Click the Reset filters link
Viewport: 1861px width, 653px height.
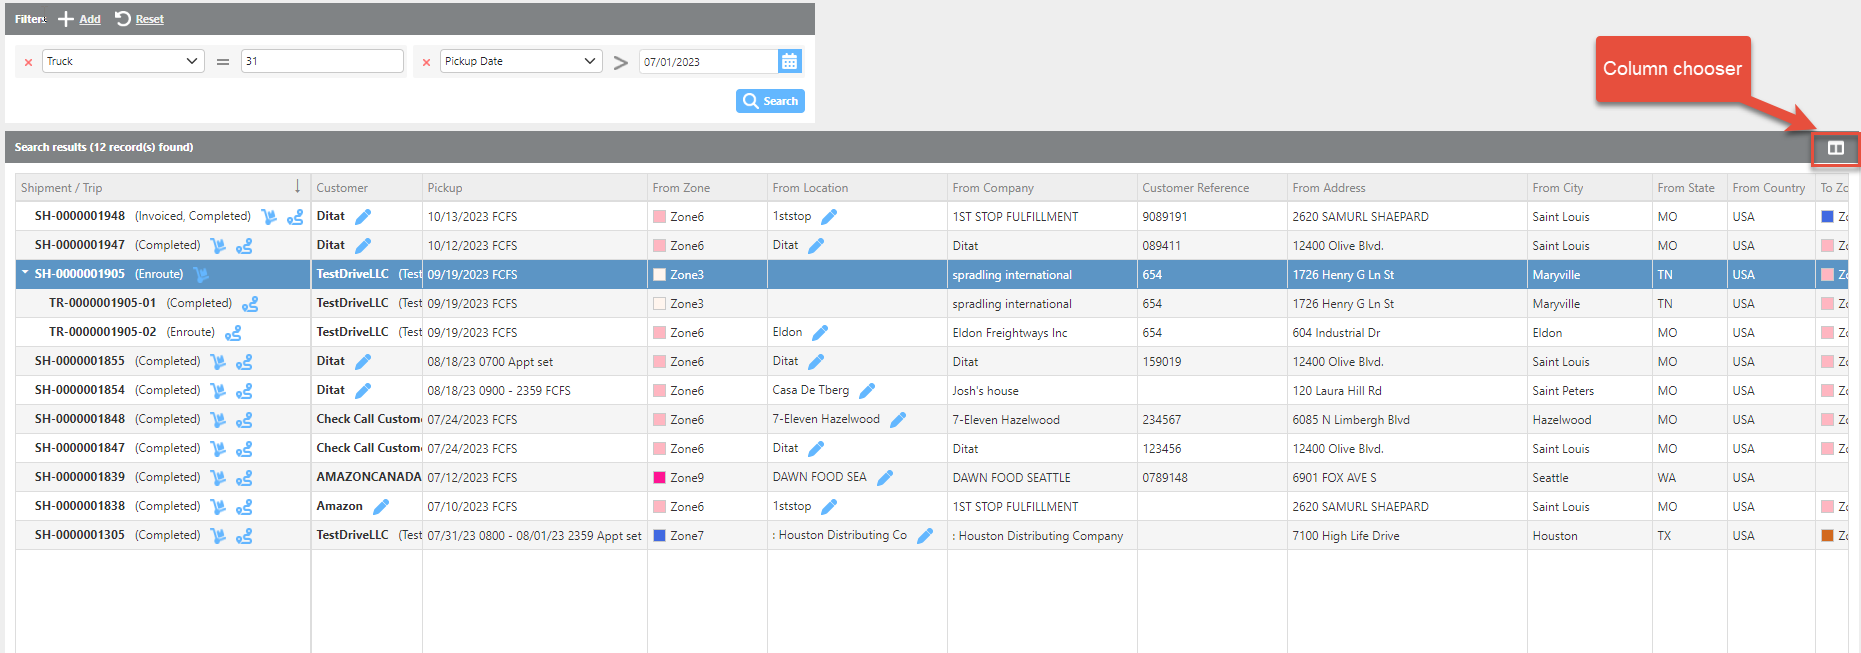[x=149, y=19]
